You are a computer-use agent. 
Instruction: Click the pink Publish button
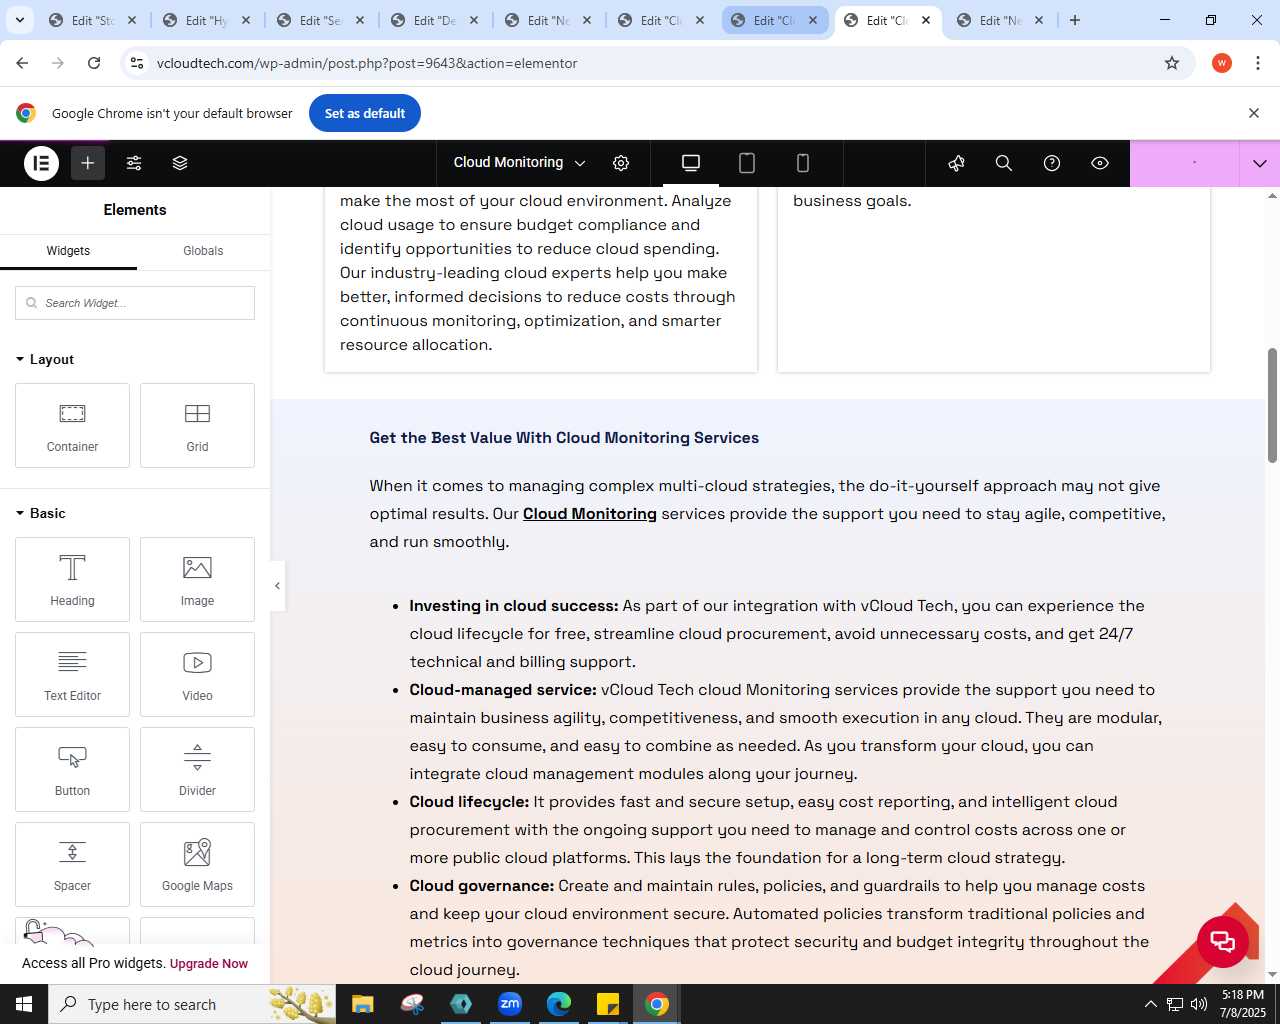tap(1184, 163)
